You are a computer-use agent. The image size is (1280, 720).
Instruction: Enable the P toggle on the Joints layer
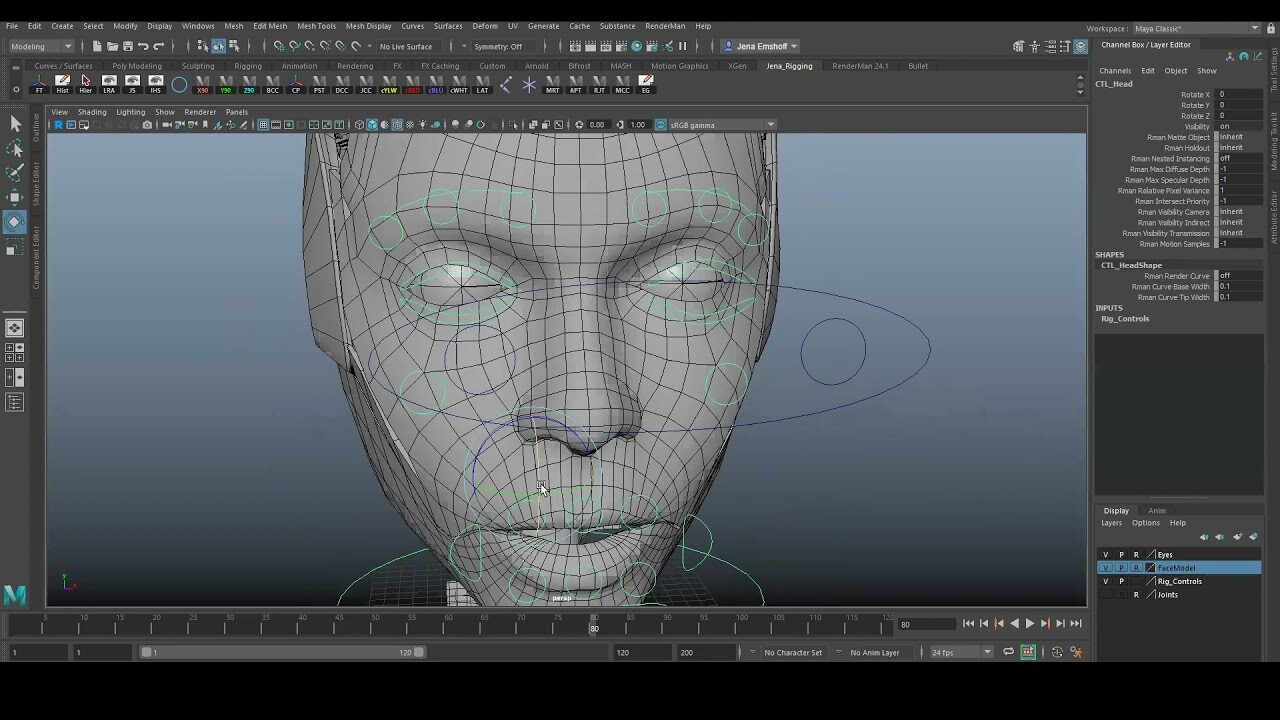pos(1122,594)
